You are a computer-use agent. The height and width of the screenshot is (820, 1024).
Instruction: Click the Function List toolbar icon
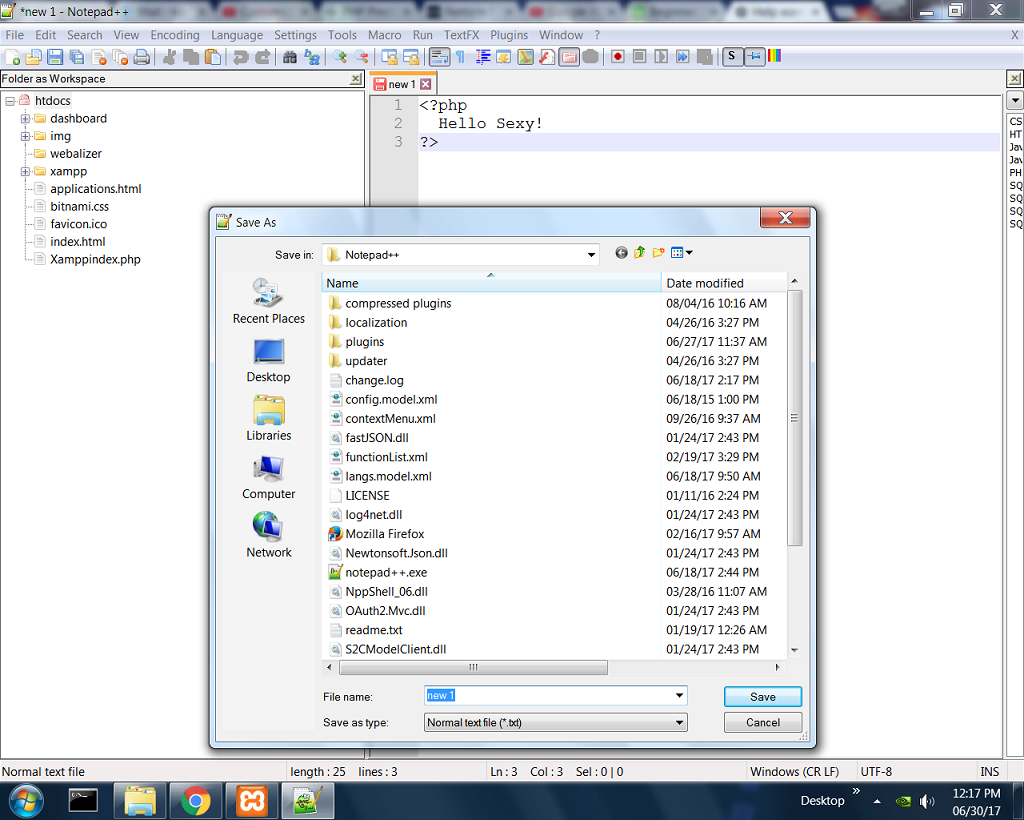(x=547, y=57)
